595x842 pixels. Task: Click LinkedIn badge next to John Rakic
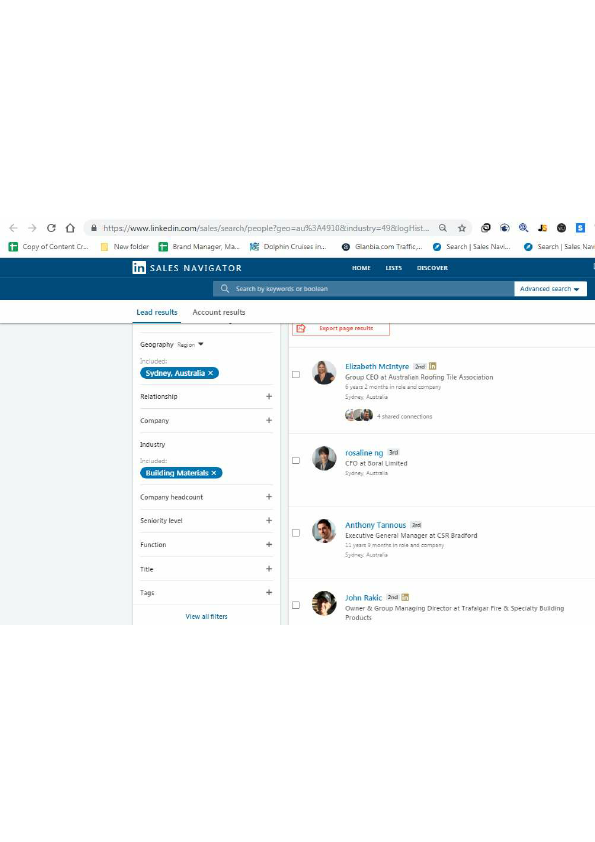pos(405,597)
